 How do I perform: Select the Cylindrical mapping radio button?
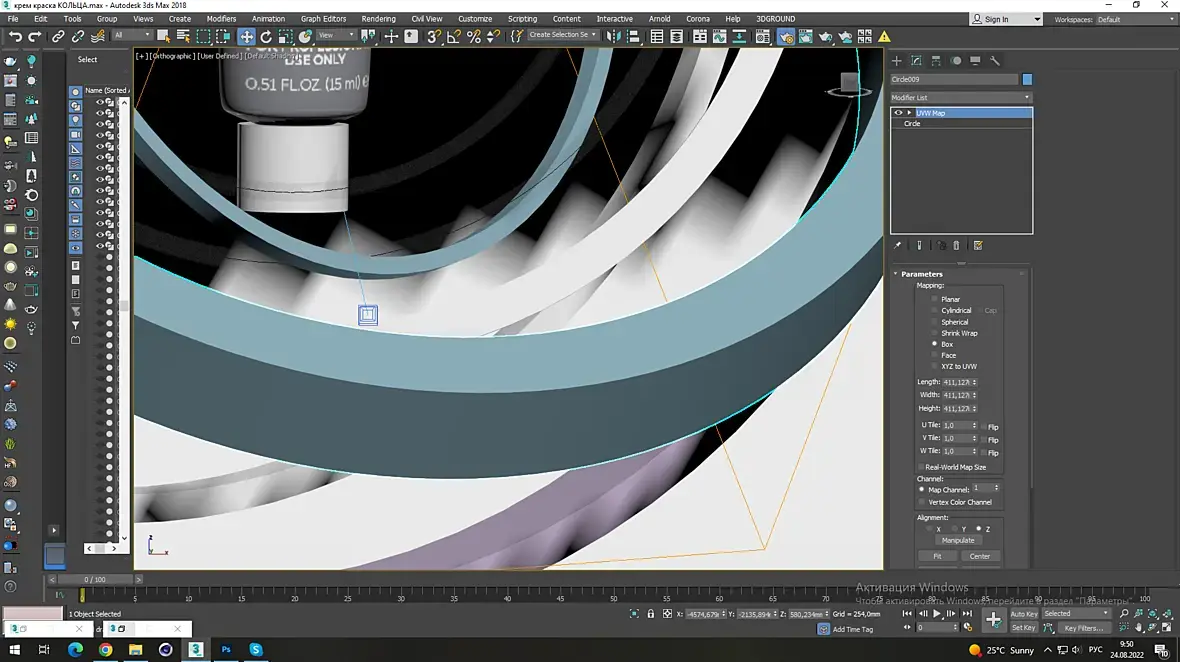click(x=935, y=311)
